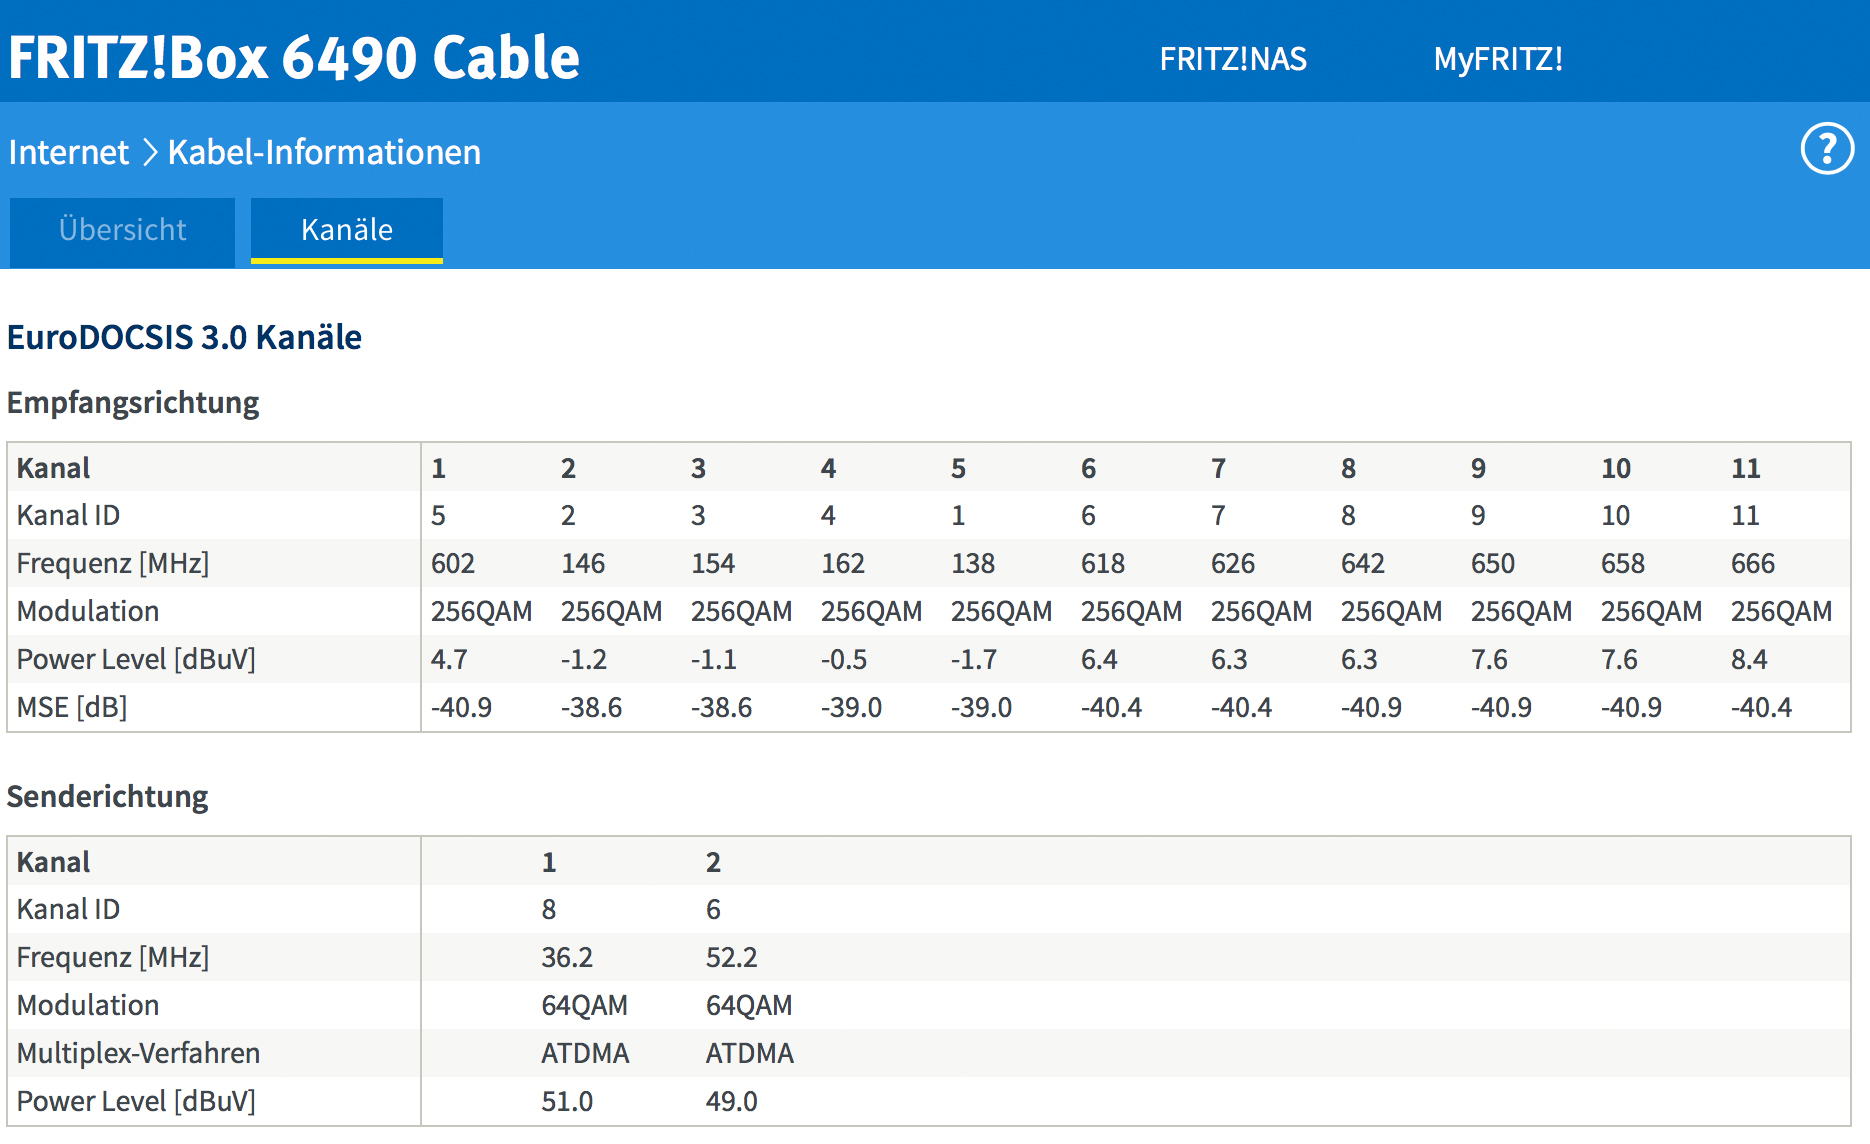The height and width of the screenshot is (1144, 1870).
Task: Switch to the Übersicht tab
Action: click(122, 230)
